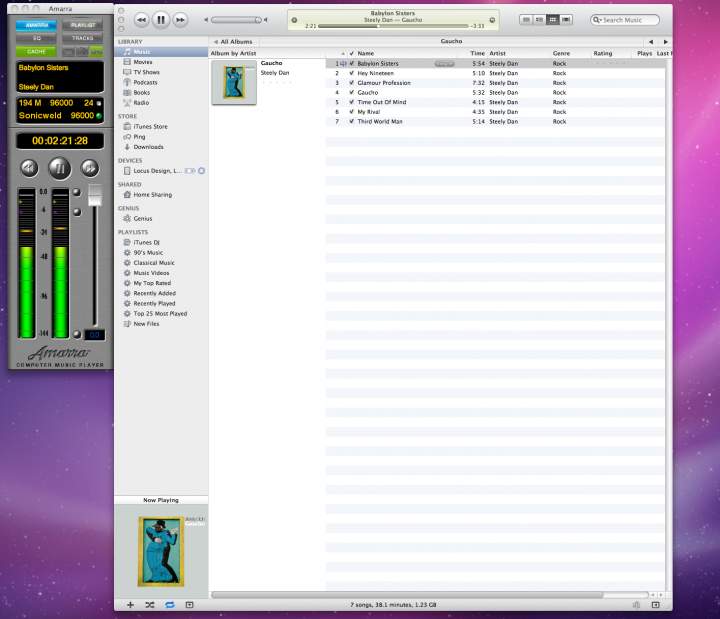The height and width of the screenshot is (619, 720).
Task: Hide the Now Playing artwork panel
Action: click(x=189, y=605)
